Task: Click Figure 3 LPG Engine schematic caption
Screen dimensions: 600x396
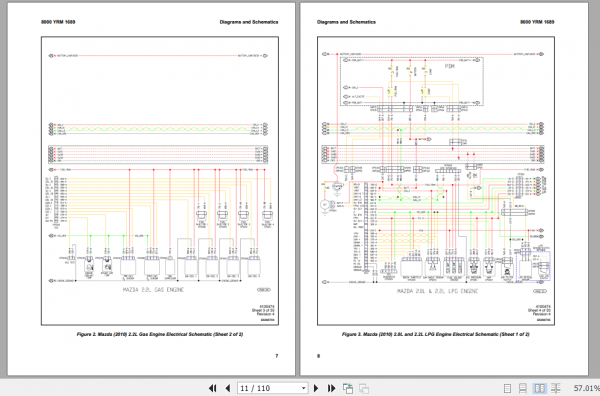Action: [x=435, y=334]
